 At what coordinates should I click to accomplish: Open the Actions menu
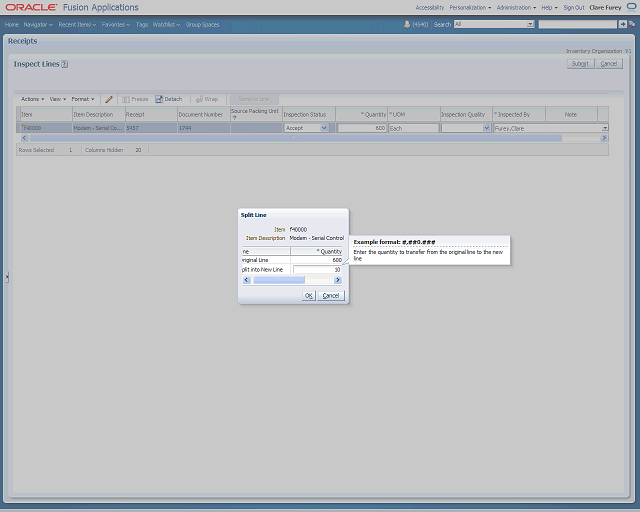[x=32, y=99]
